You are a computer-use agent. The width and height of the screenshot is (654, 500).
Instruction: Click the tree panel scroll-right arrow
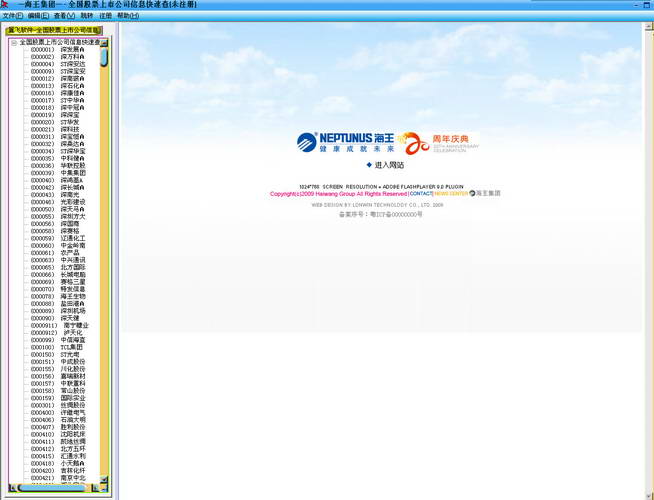(95, 488)
